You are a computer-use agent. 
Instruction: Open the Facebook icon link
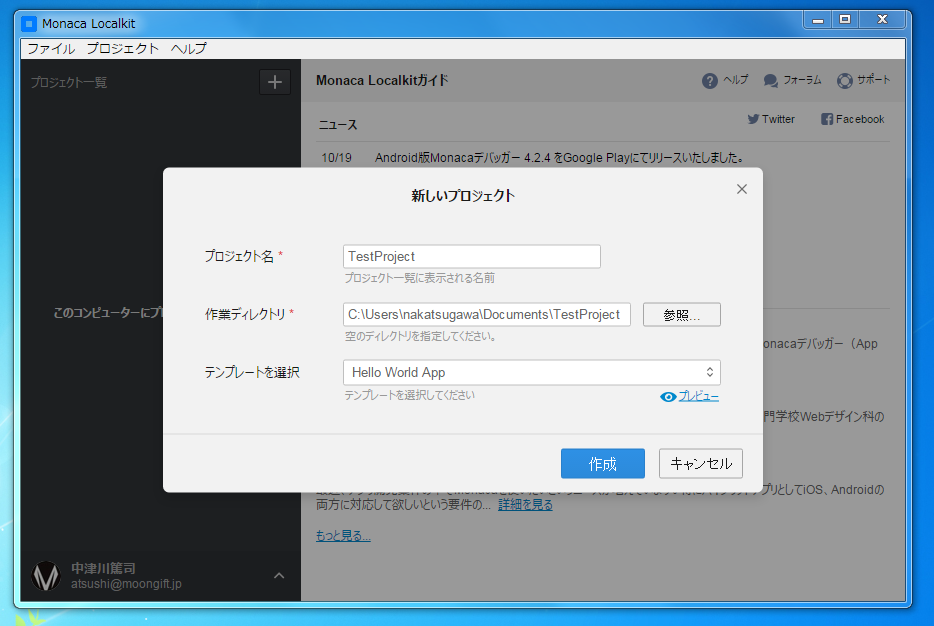click(827, 119)
